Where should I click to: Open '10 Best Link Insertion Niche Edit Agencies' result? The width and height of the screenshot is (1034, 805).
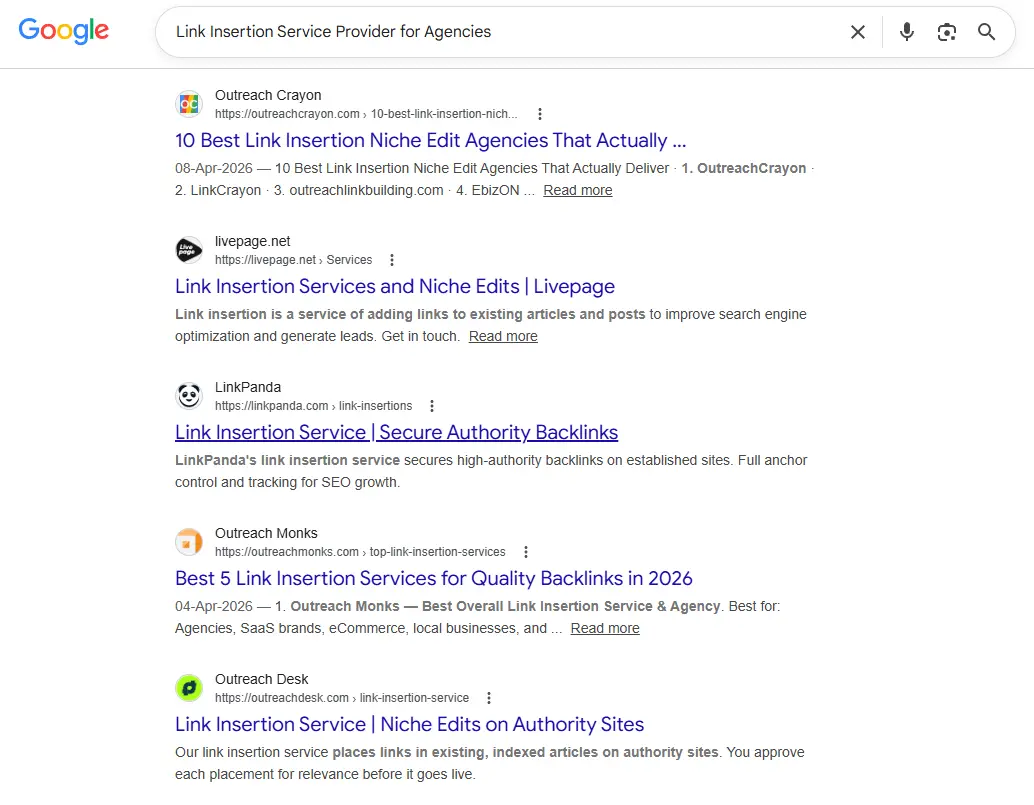[x=431, y=140]
